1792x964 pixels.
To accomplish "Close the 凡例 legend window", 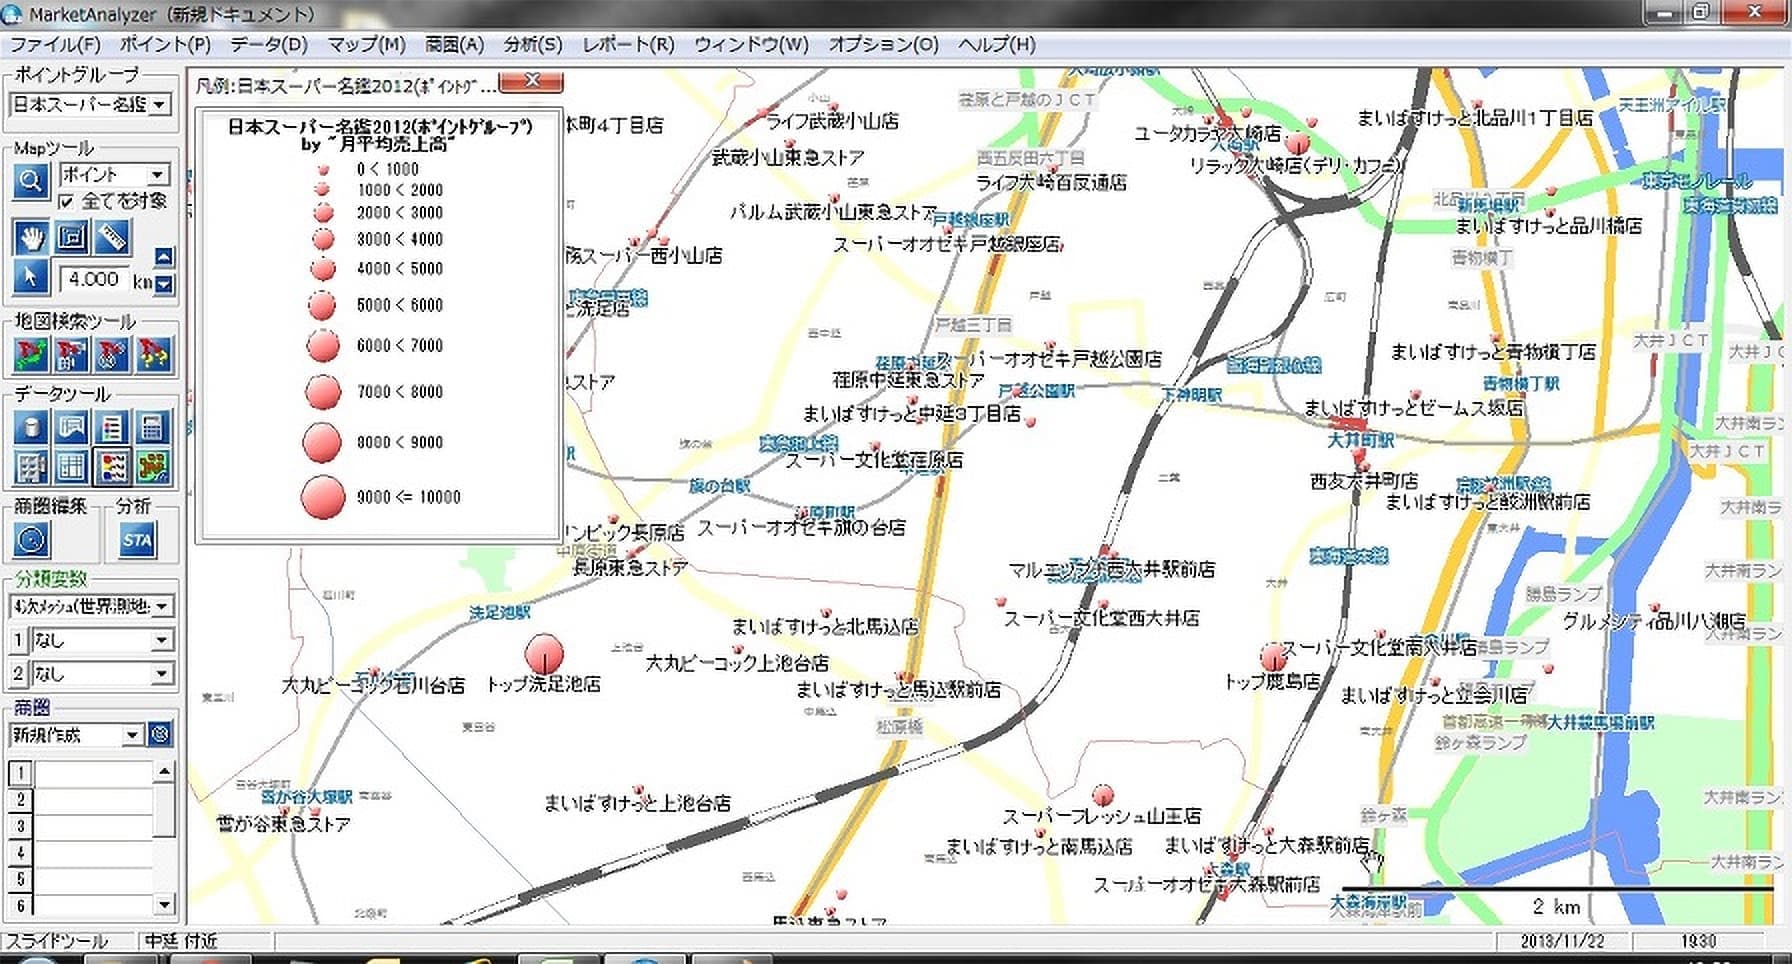I will click(x=531, y=81).
